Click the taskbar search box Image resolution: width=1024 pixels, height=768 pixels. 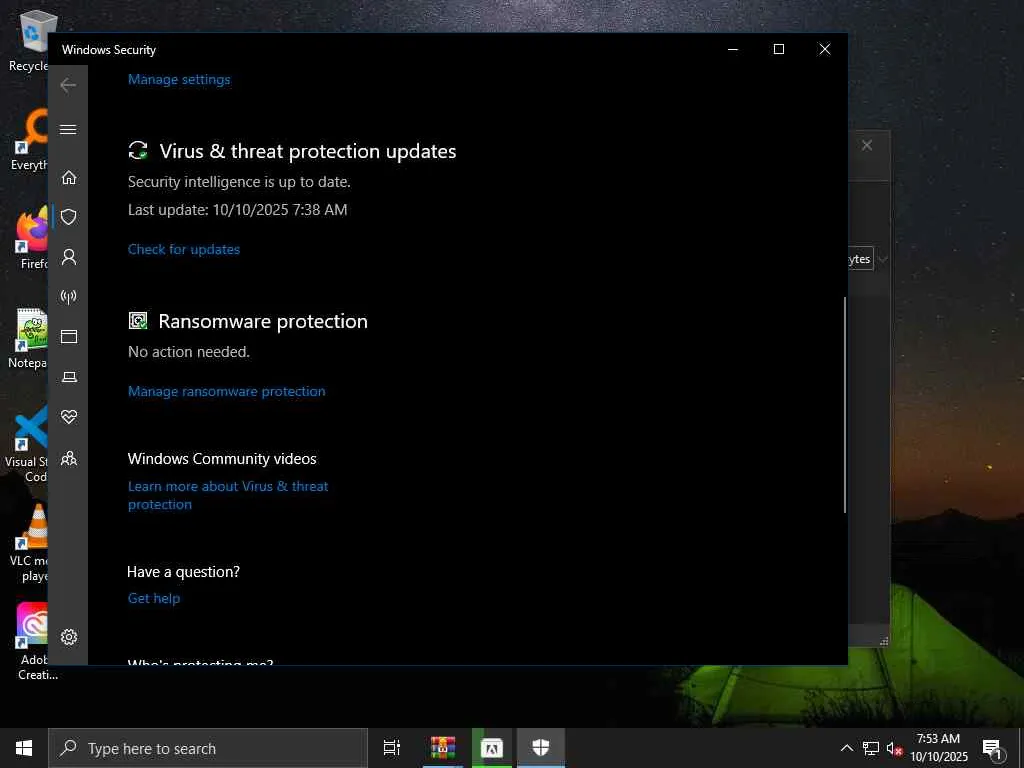[208, 748]
